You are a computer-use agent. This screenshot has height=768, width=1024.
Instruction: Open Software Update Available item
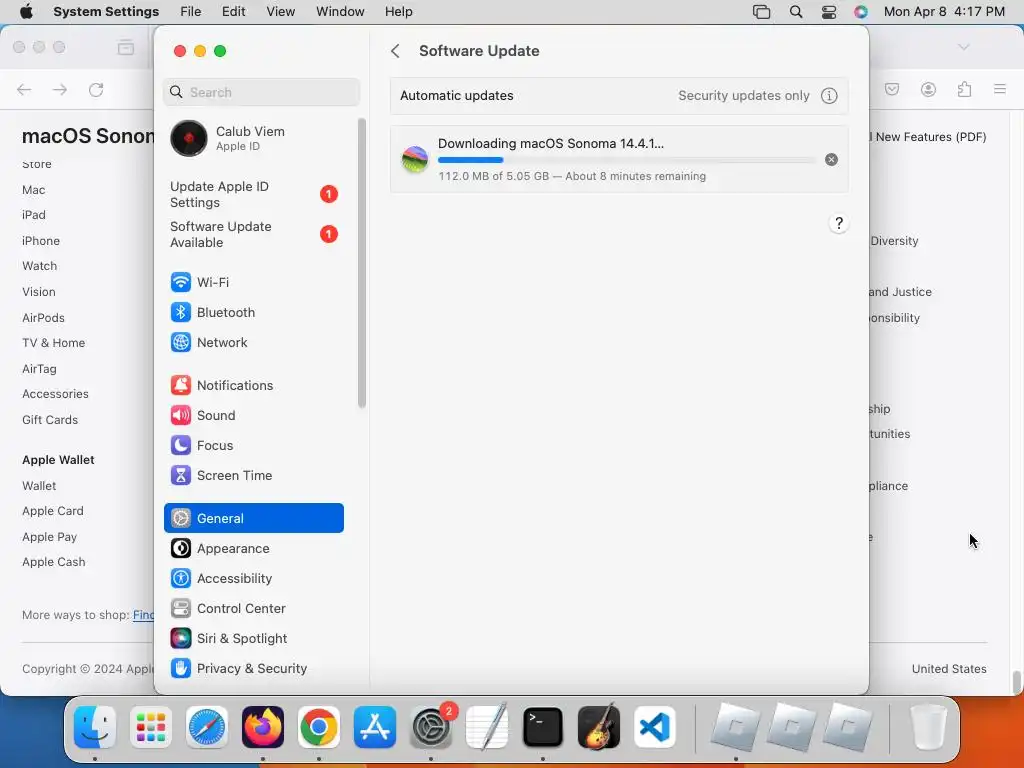pos(253,234)
